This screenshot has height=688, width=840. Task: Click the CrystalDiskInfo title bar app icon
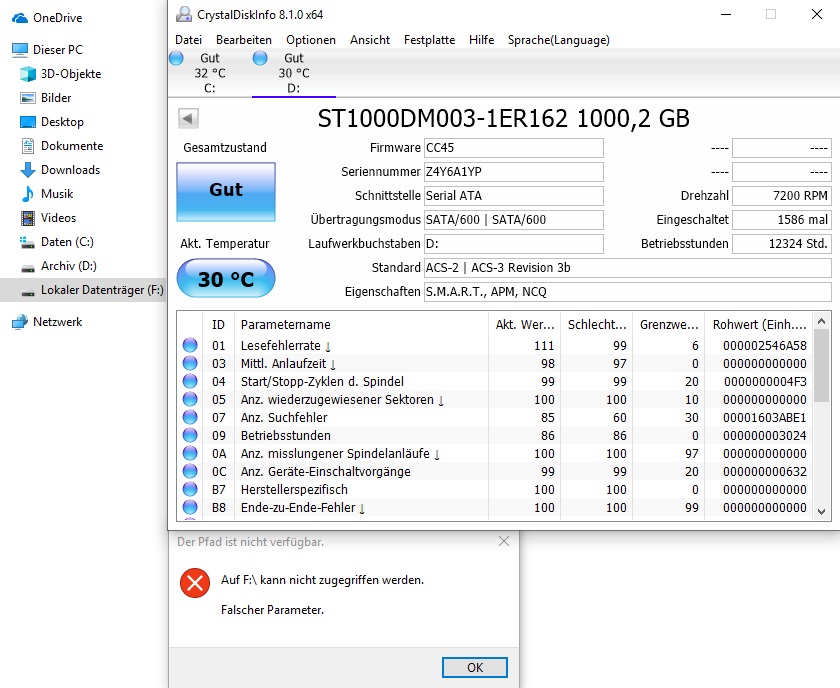(x=184, y=14)
